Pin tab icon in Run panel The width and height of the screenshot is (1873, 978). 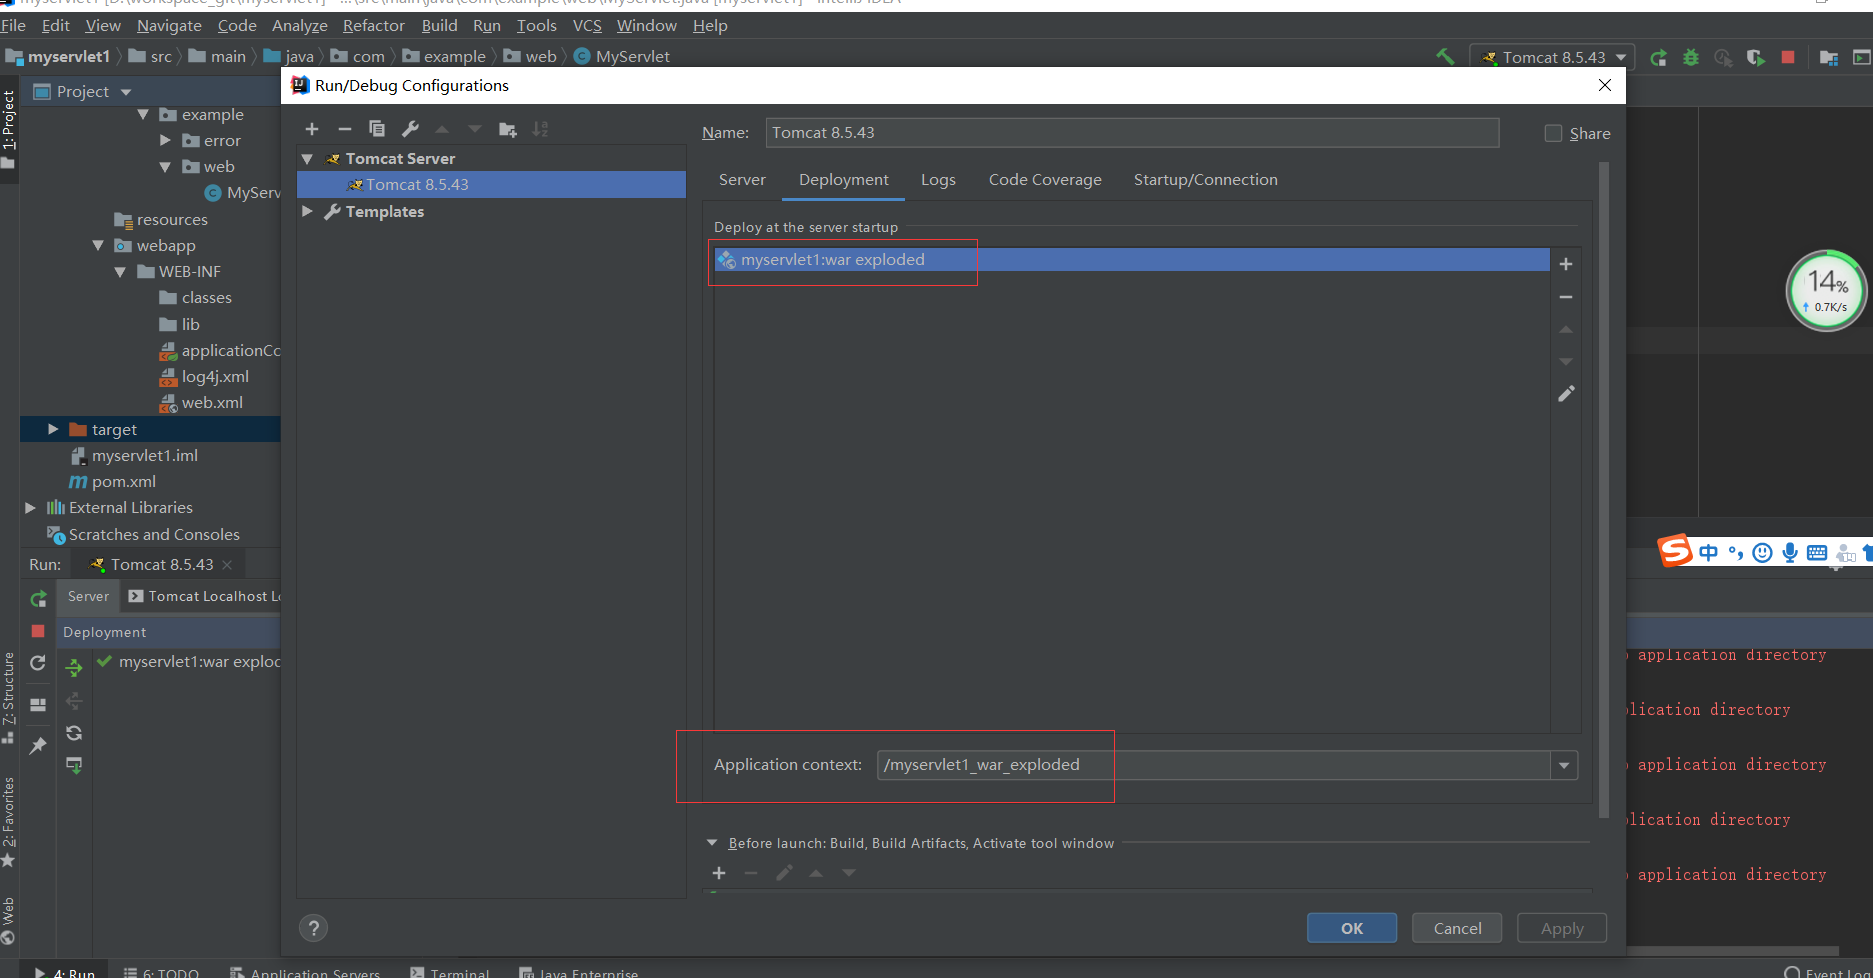pyautogui.click(x=38, y=746)
